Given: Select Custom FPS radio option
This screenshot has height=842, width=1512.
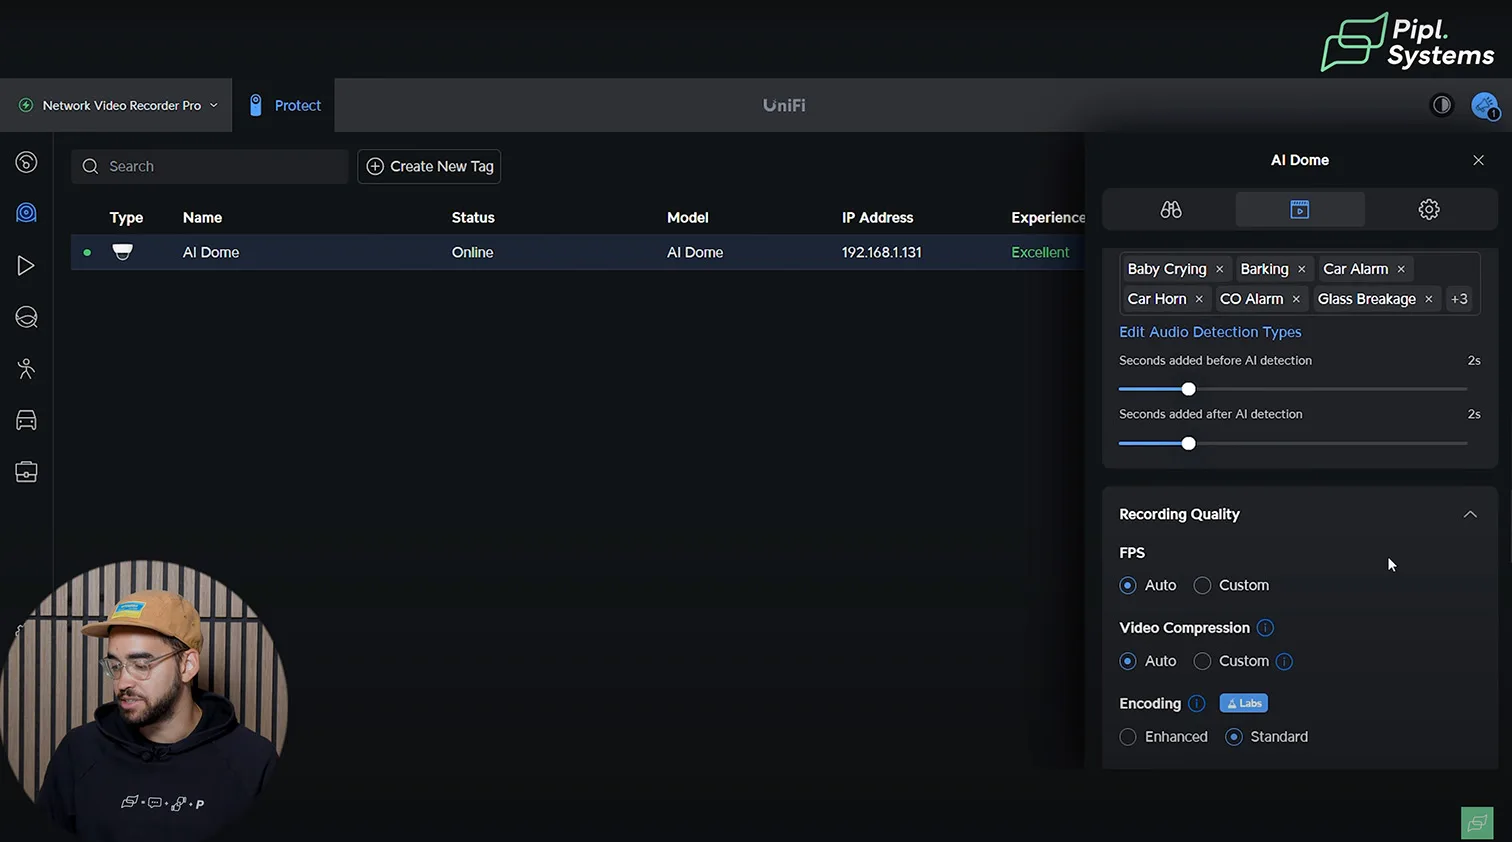Looking at the screenshot, I should click(x=1203, y=585).
